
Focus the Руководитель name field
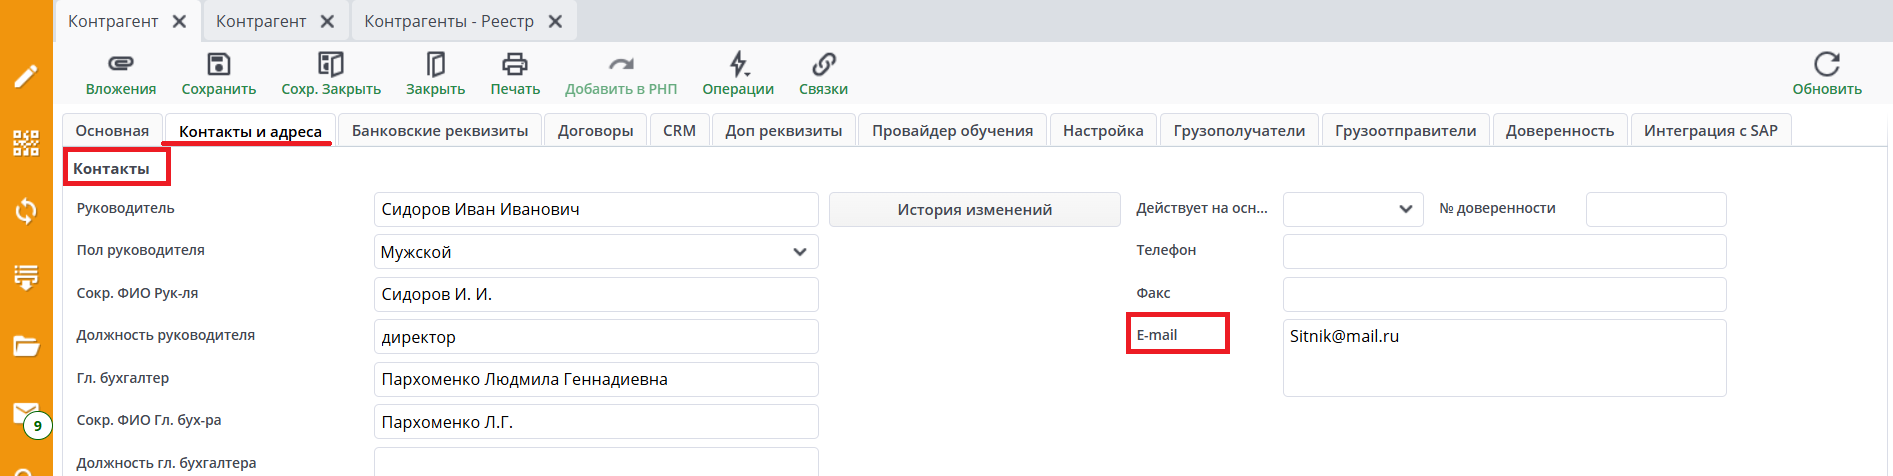(x=596, y=210)
